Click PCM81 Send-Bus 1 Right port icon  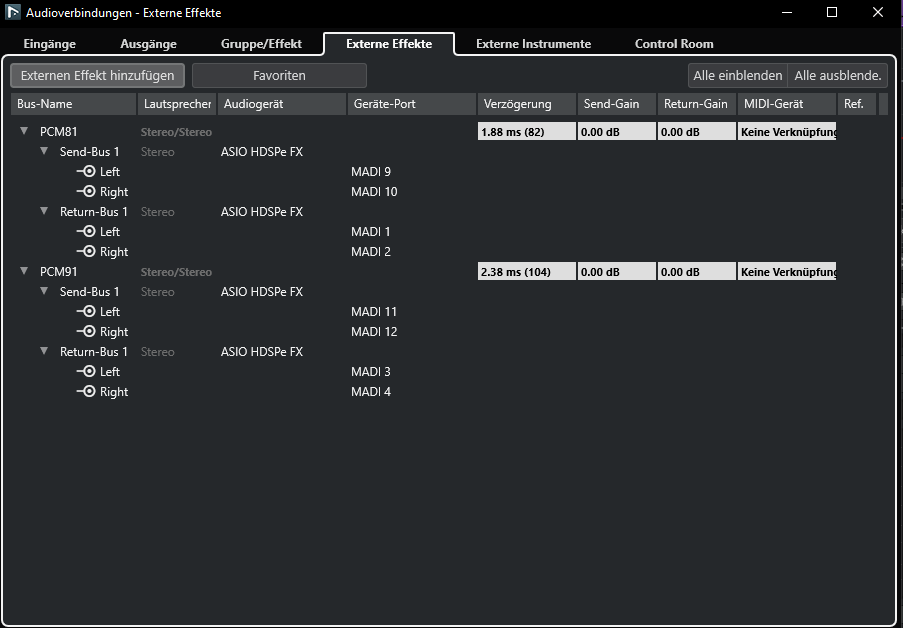86,191
